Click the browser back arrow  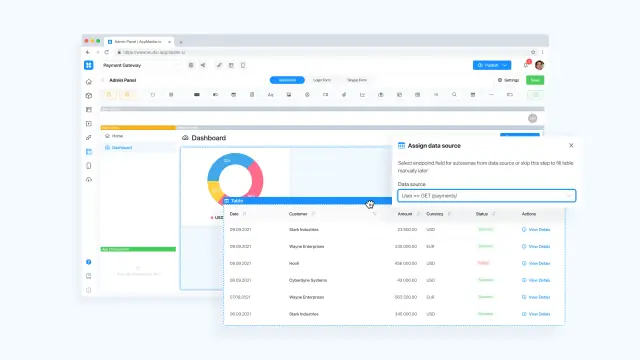coord(88,52)
